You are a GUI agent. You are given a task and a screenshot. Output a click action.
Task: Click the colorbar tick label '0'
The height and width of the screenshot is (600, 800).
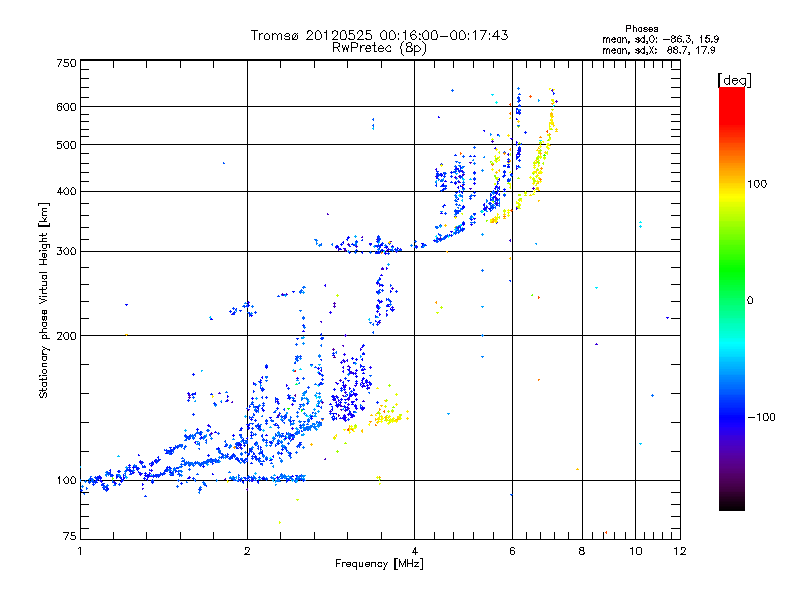point(750,301)
